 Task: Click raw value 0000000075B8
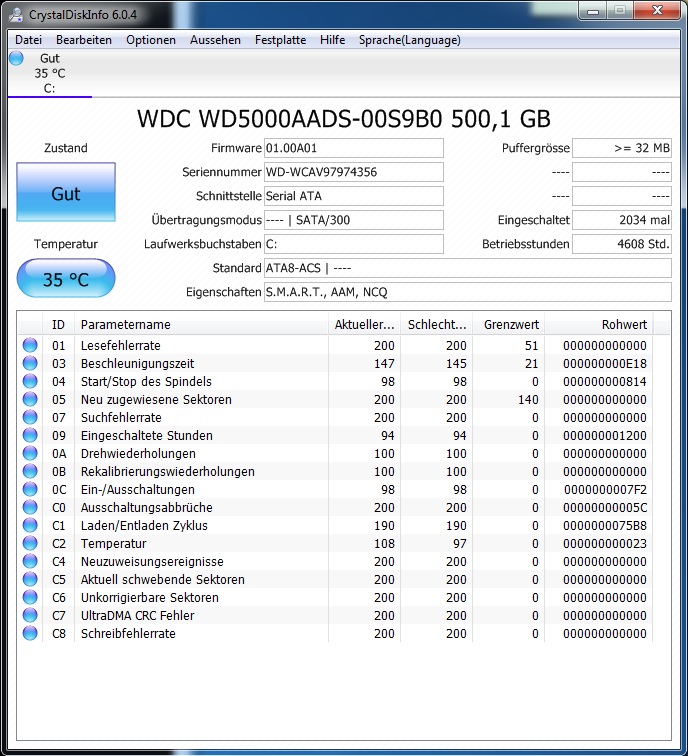tap(605, 526)
